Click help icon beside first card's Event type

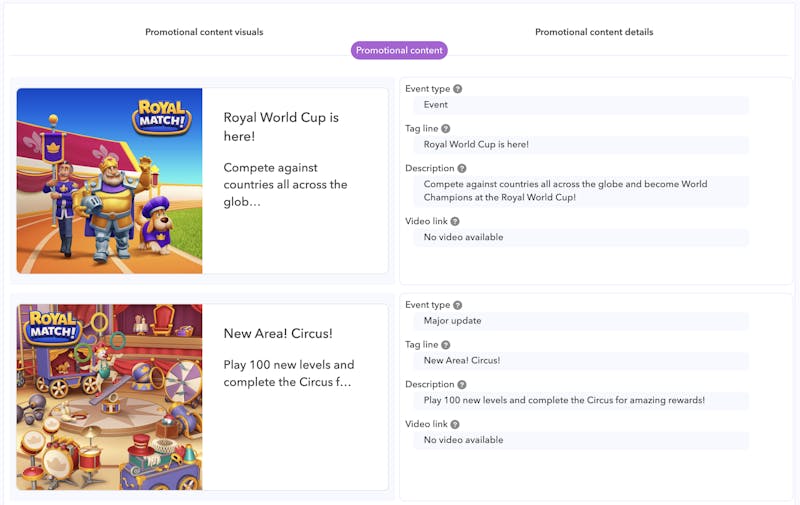pyautogui.click(x=458, y=89)
